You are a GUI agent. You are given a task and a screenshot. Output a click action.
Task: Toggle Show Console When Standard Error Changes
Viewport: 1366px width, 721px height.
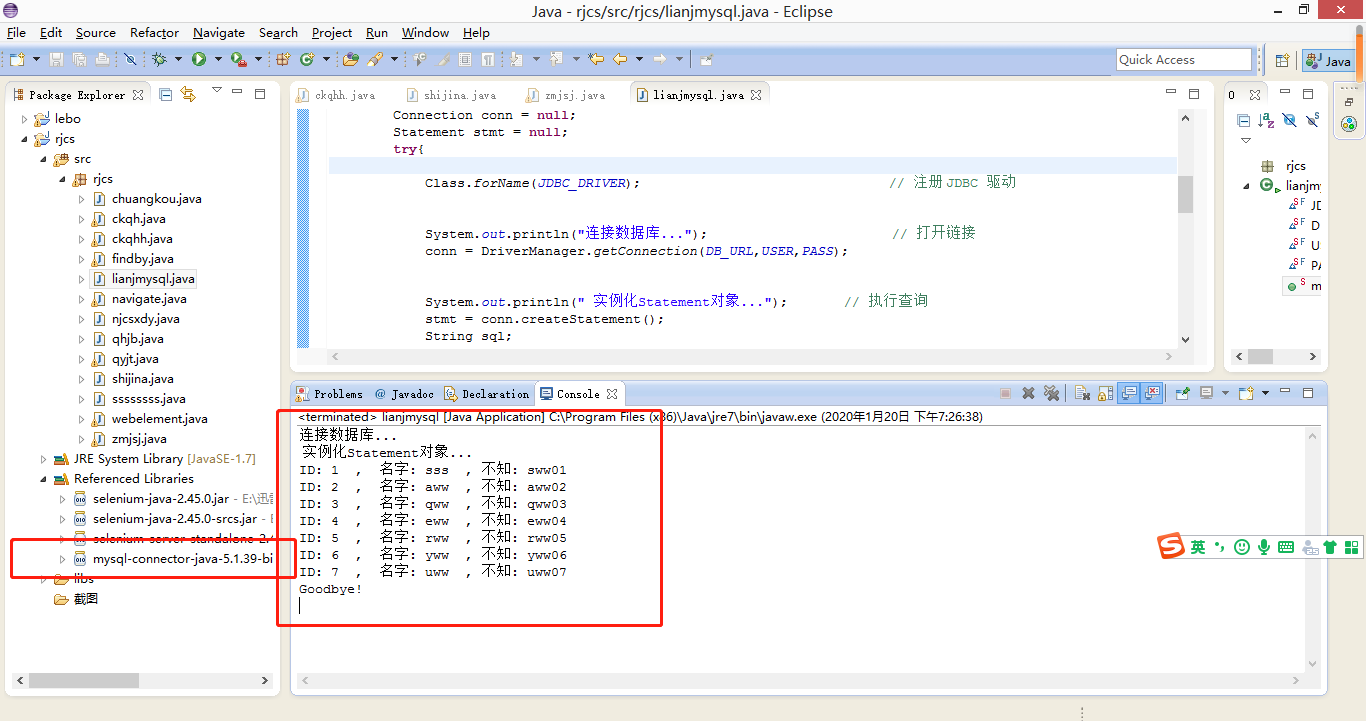click(1152, 394)
